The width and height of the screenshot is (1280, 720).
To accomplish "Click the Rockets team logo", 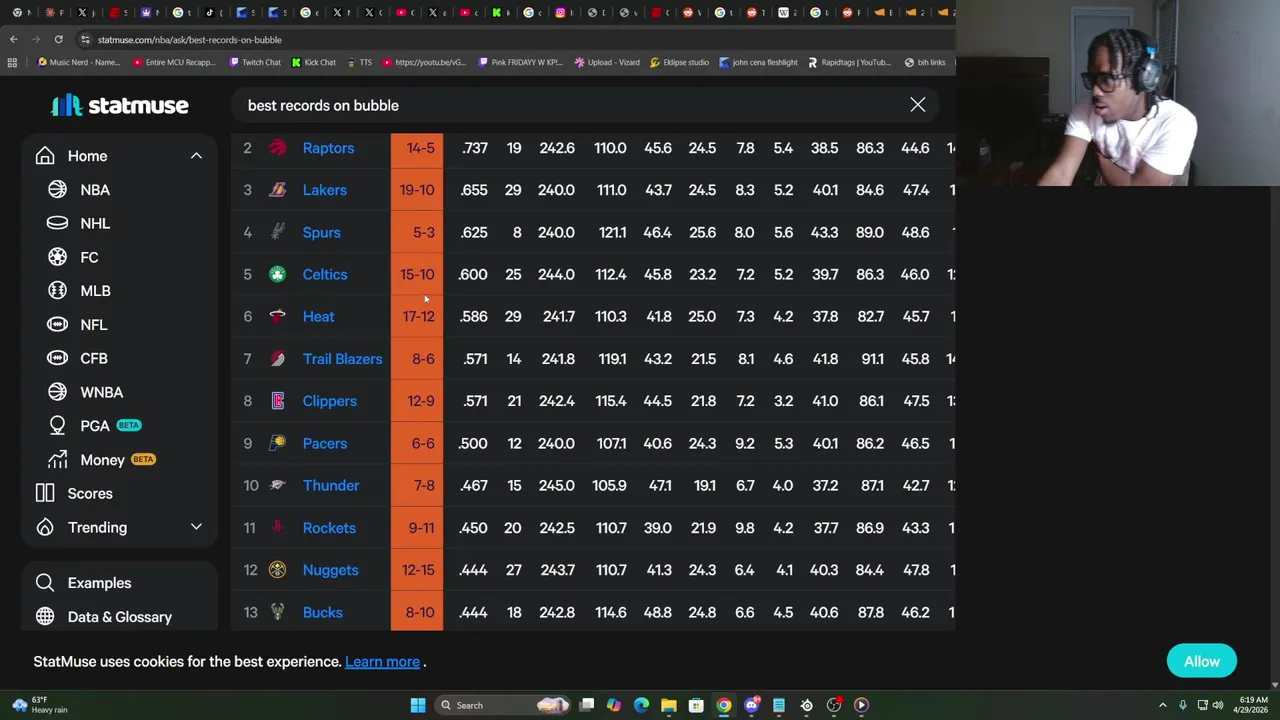I will 278,528.
